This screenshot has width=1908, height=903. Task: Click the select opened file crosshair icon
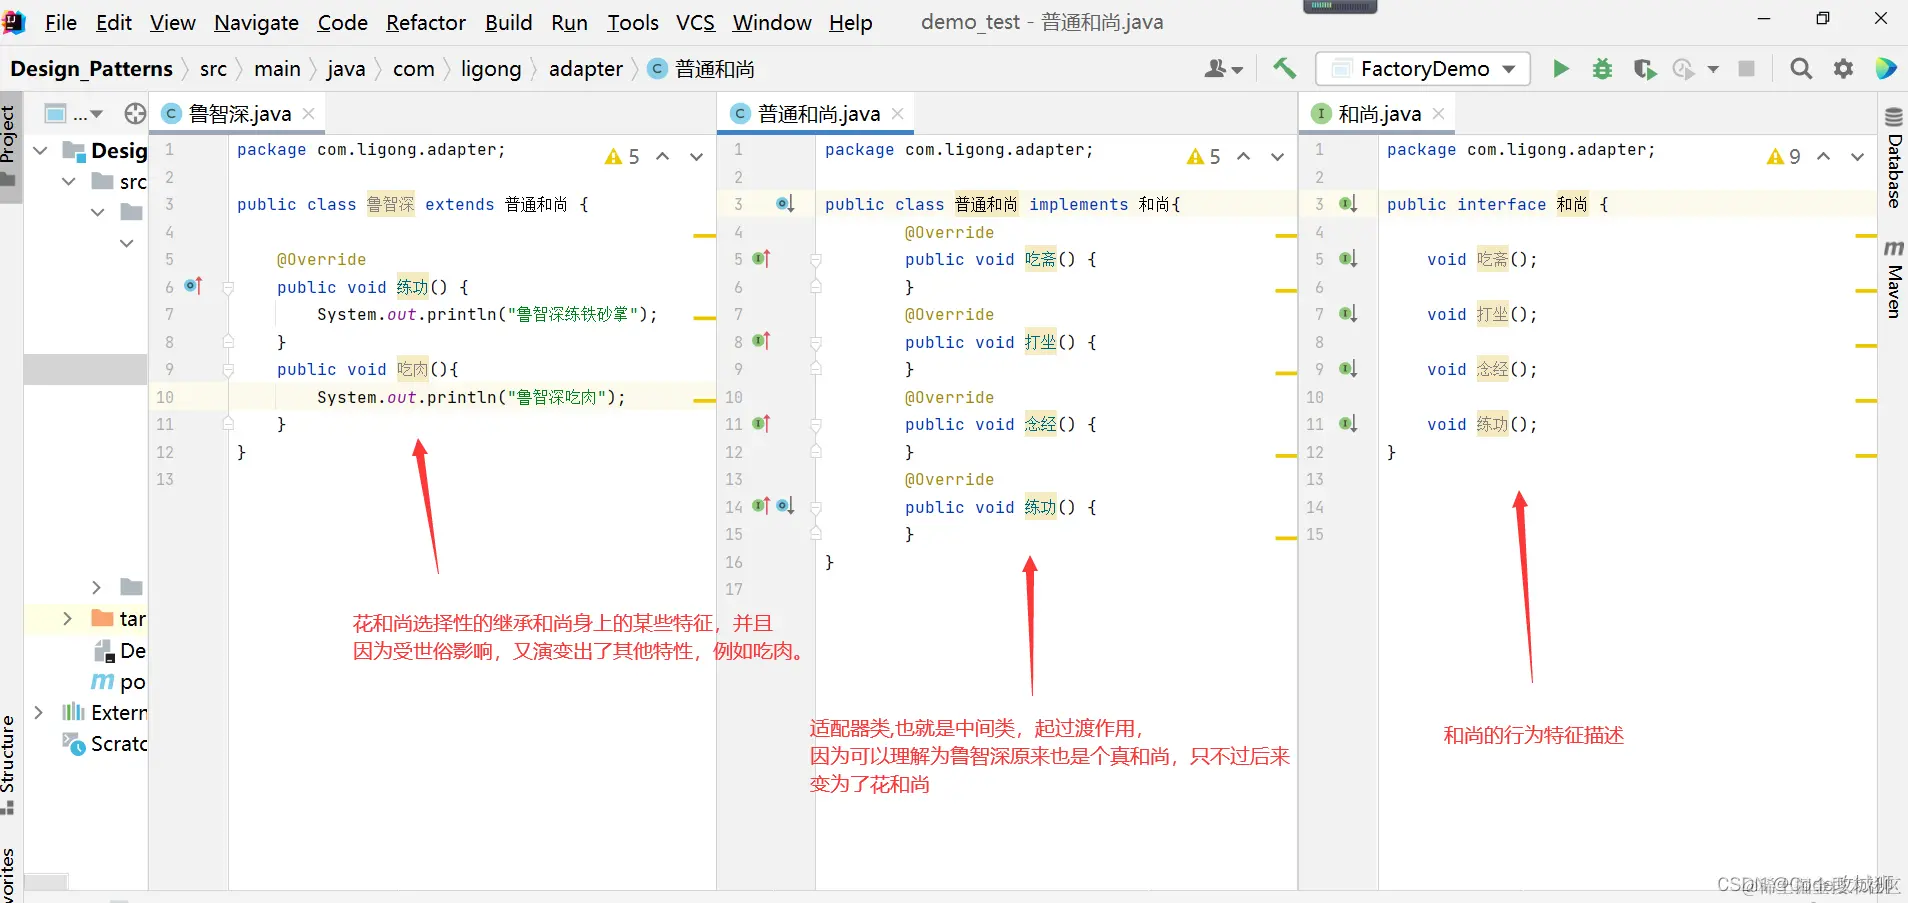coord(135,114)
